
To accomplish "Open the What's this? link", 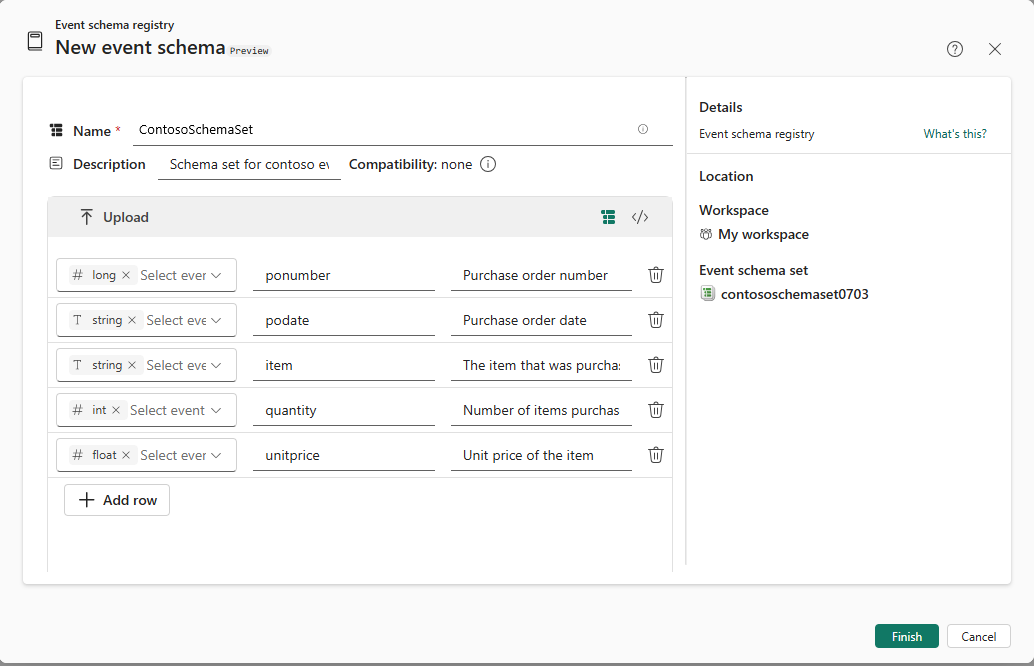I will (954, 134).
